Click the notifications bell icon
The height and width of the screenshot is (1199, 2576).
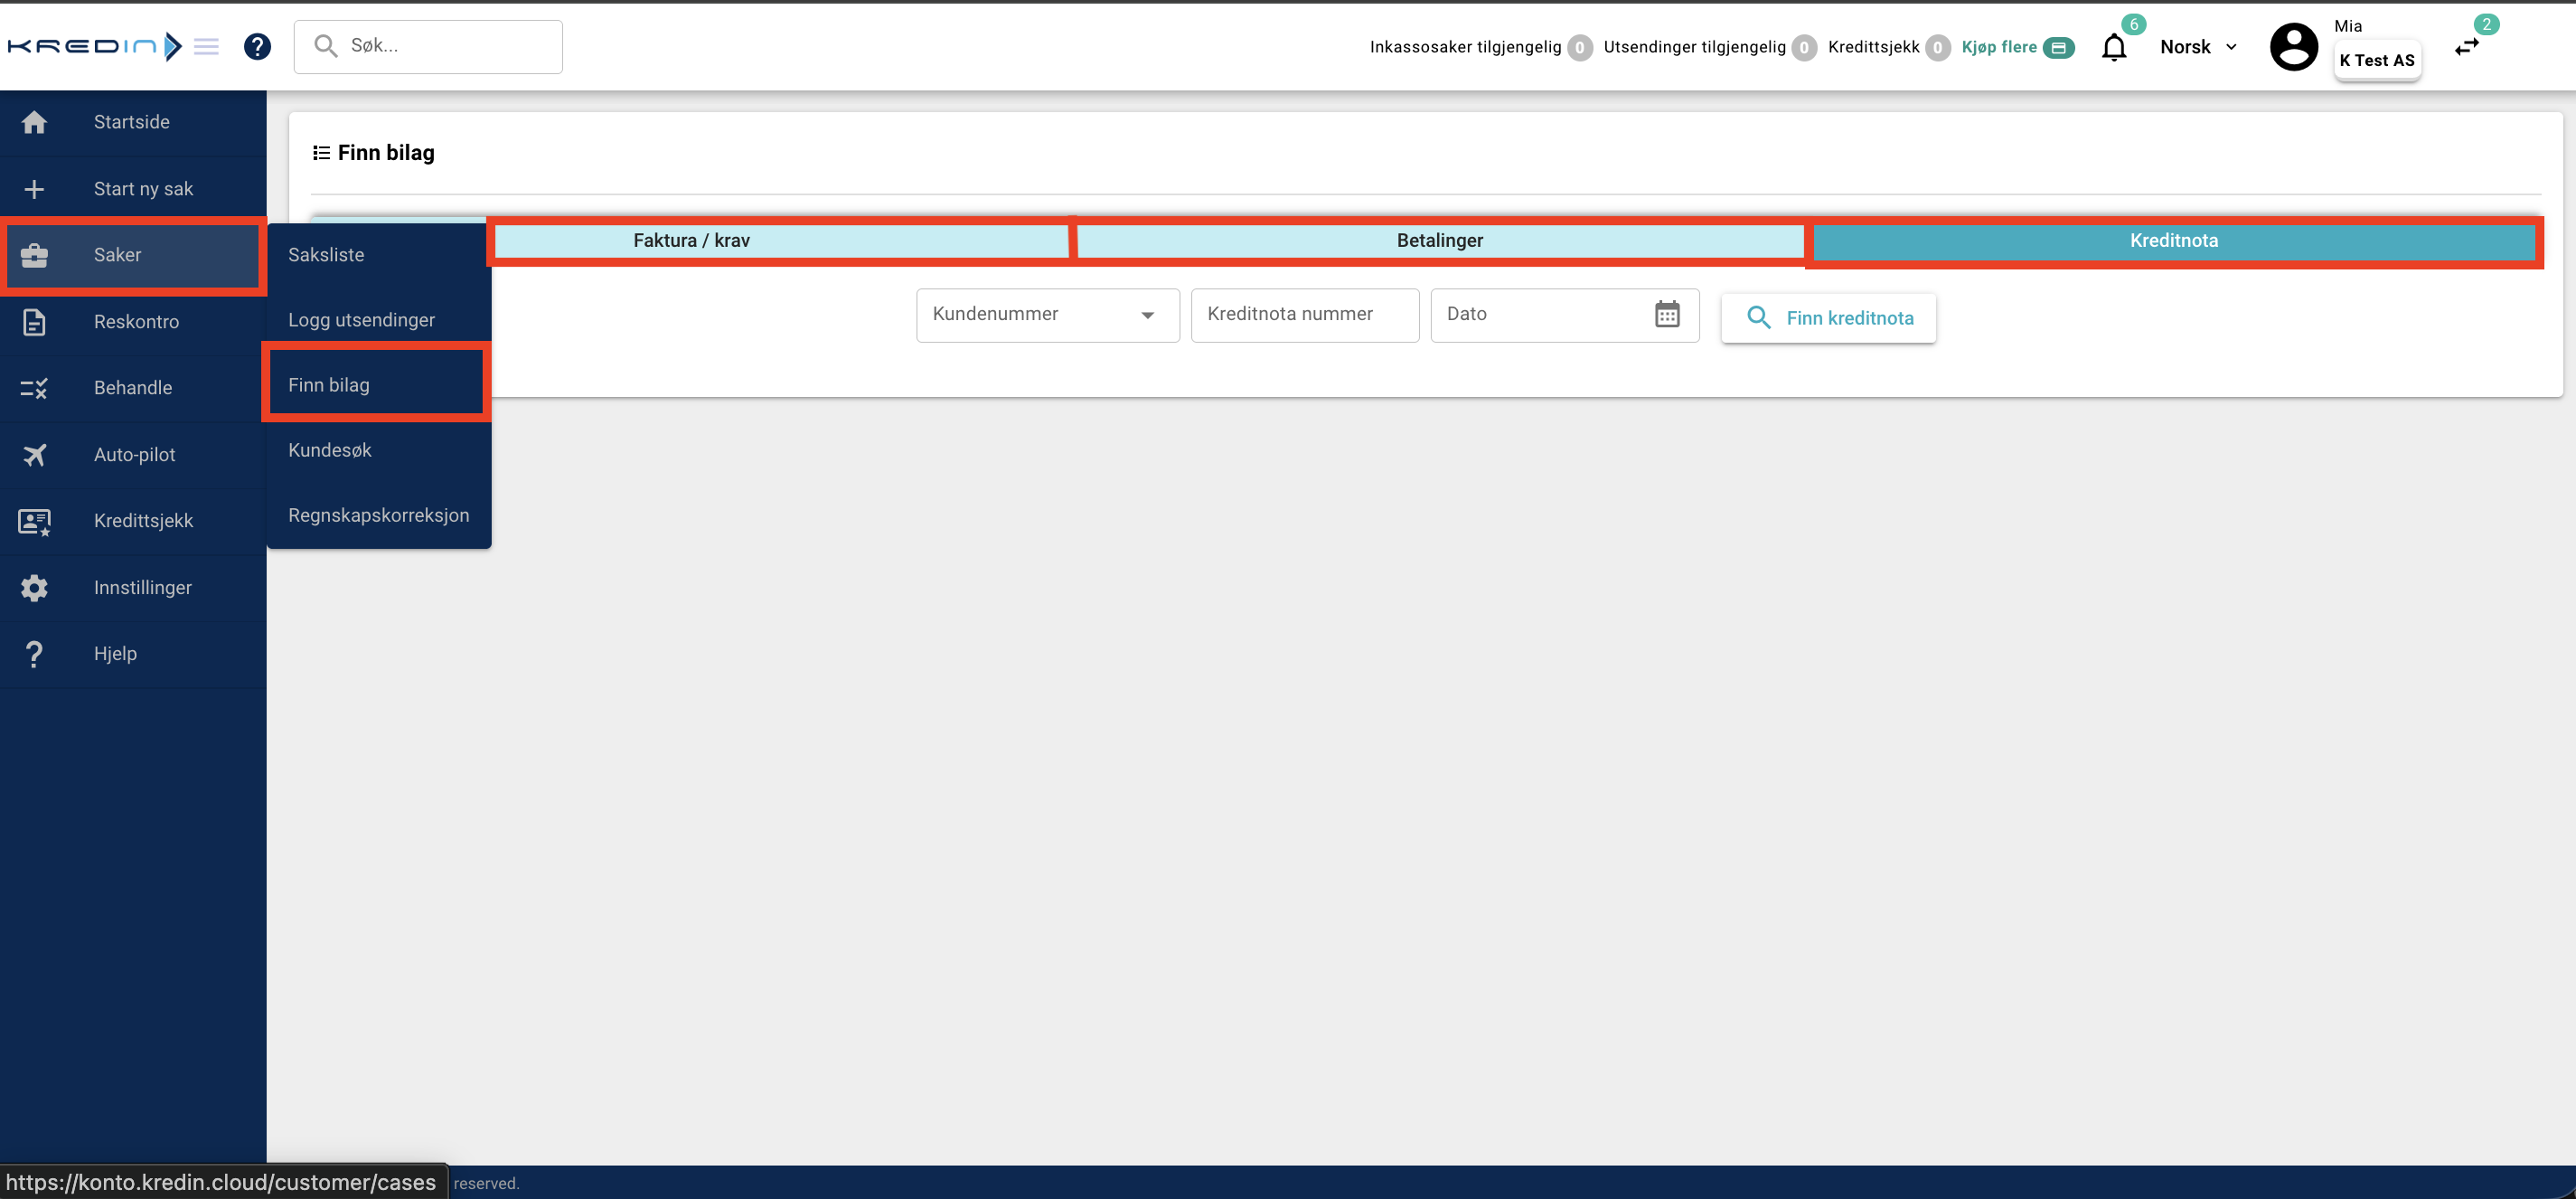2113,48
